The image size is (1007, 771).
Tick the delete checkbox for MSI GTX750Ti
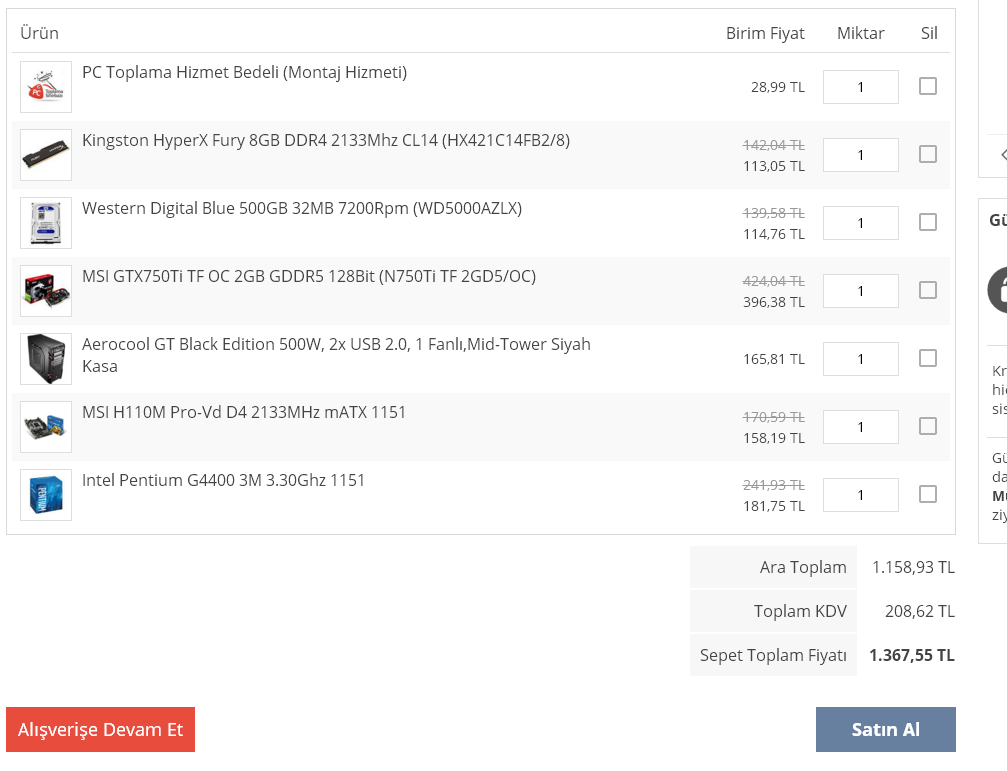coord(927,290)
